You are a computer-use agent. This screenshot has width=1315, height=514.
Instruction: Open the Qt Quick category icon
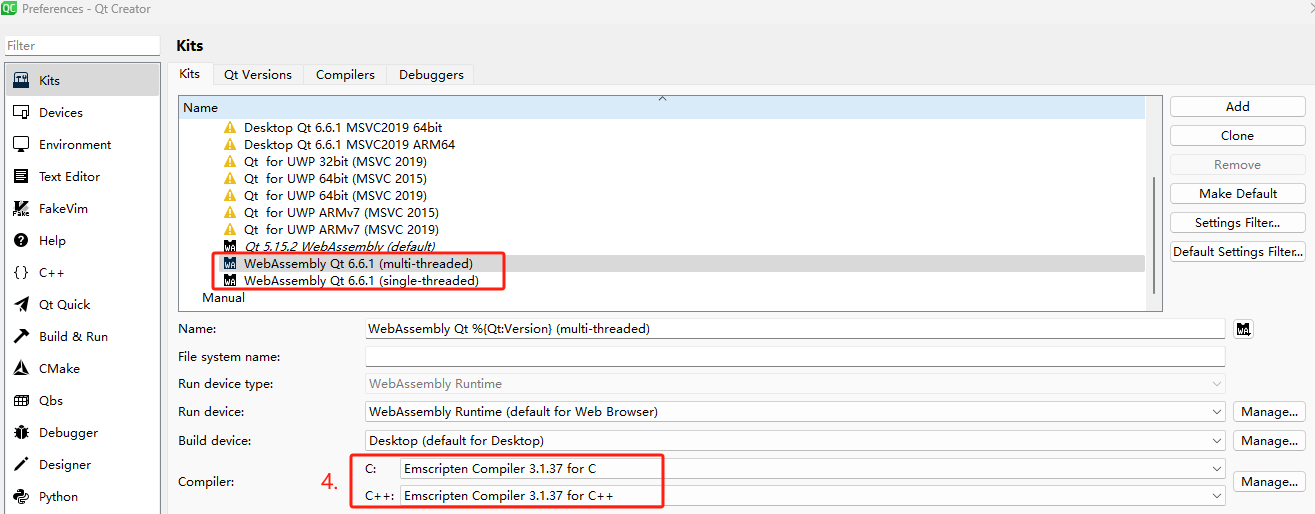pyautogui.click(x=21, y=304)
